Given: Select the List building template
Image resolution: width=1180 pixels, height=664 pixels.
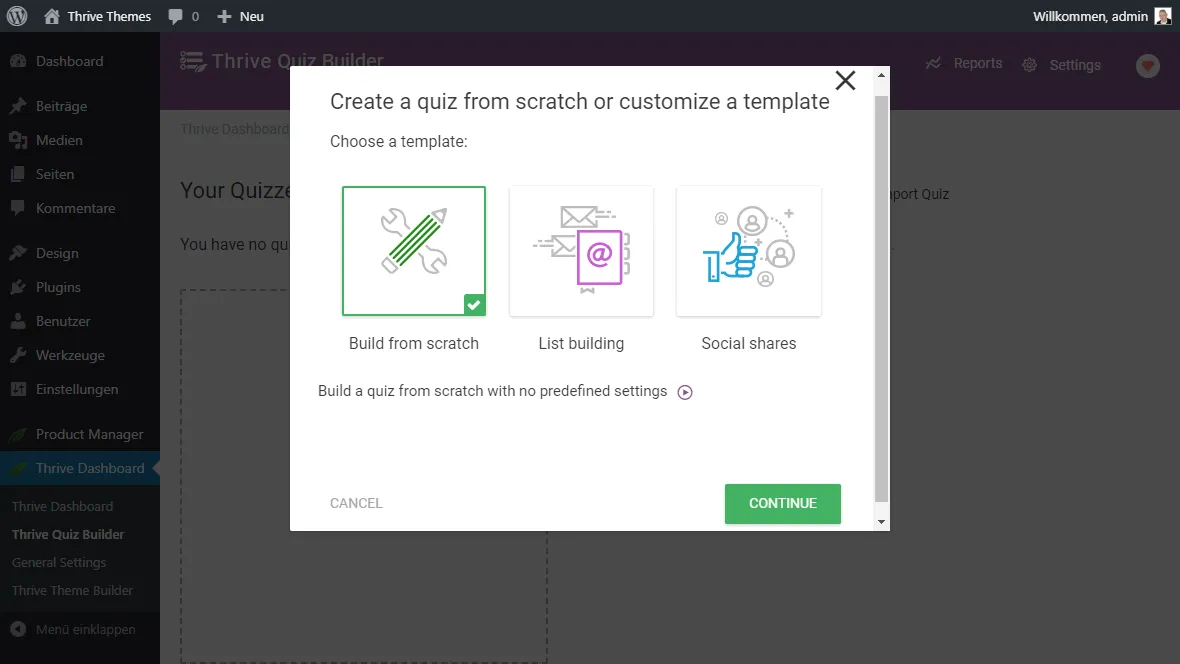Looking at the screenshot, I should point(581,251).
